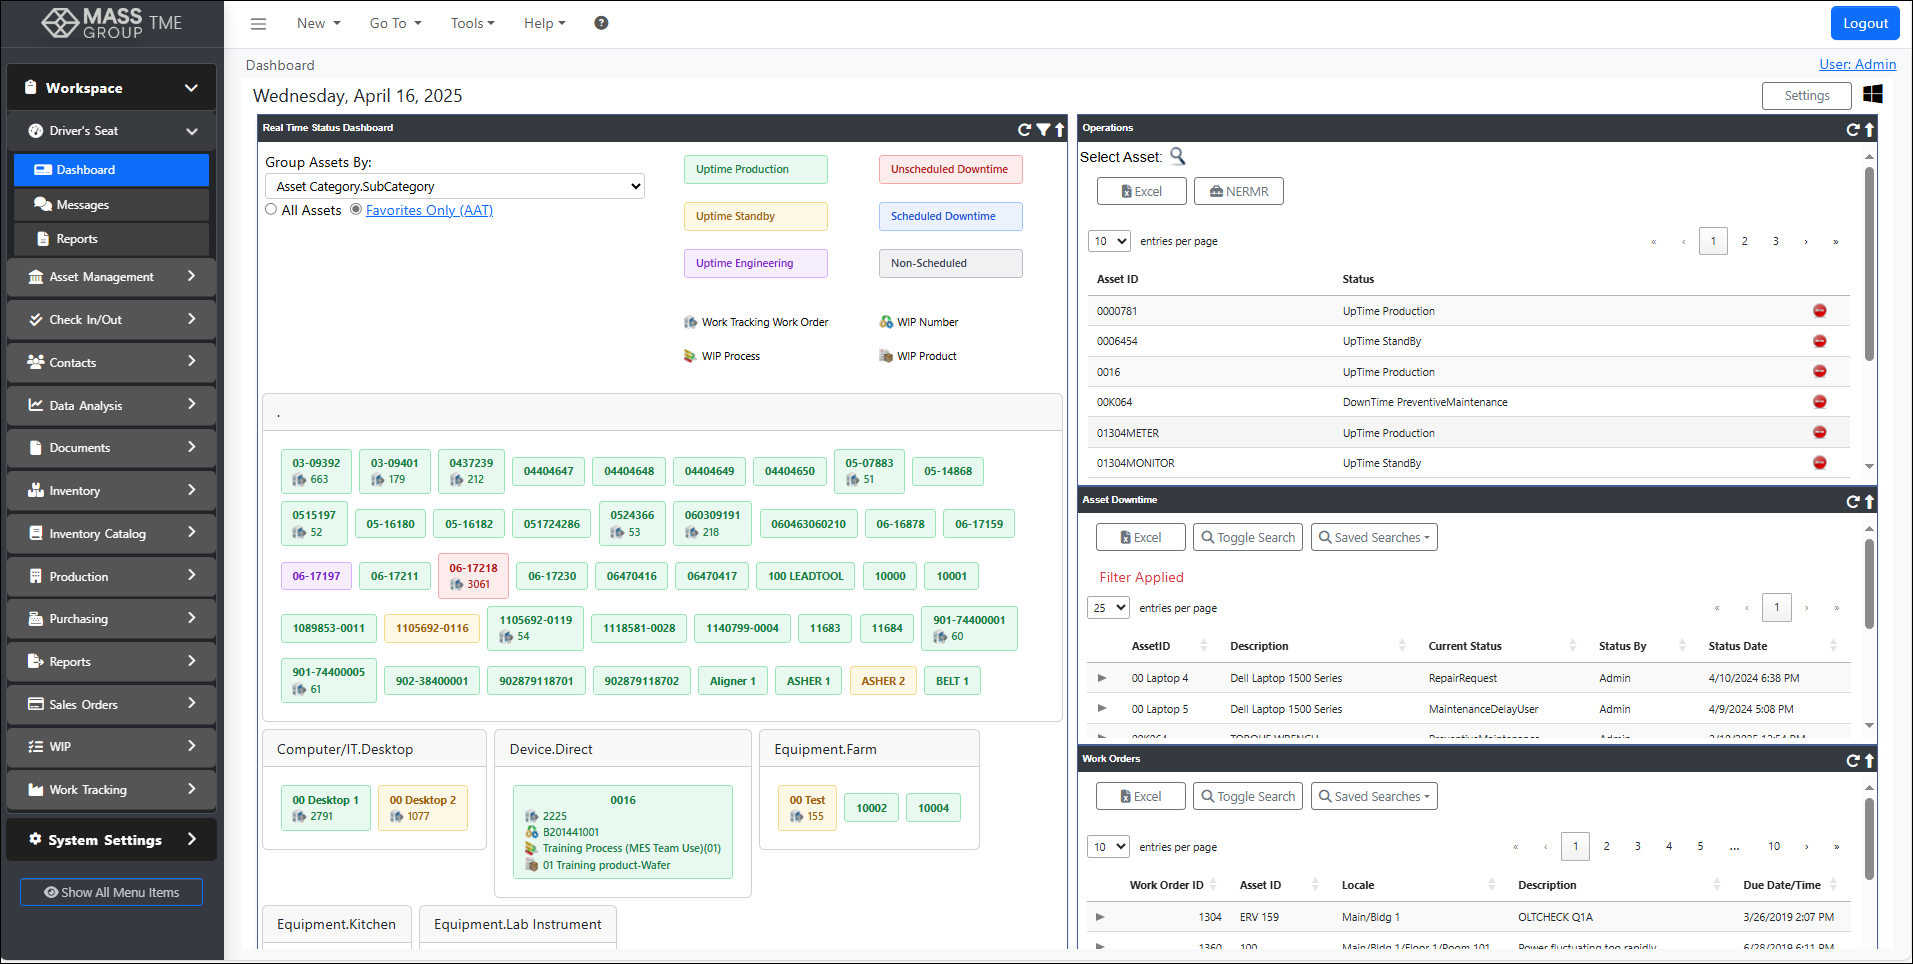The image size is (1913, 964).
Task: Click the red remove icon beside asset 0016
Action: coord(1820,371)
